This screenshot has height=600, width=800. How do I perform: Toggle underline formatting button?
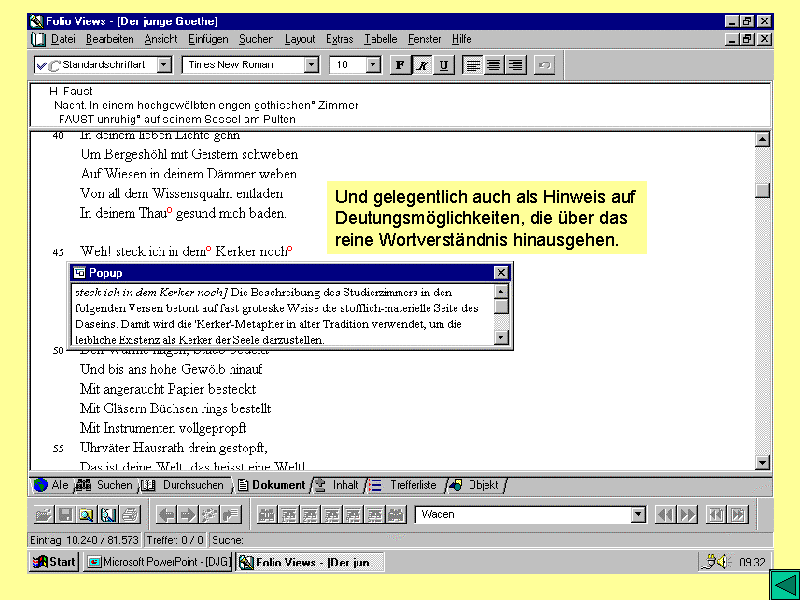pos(444,65)
